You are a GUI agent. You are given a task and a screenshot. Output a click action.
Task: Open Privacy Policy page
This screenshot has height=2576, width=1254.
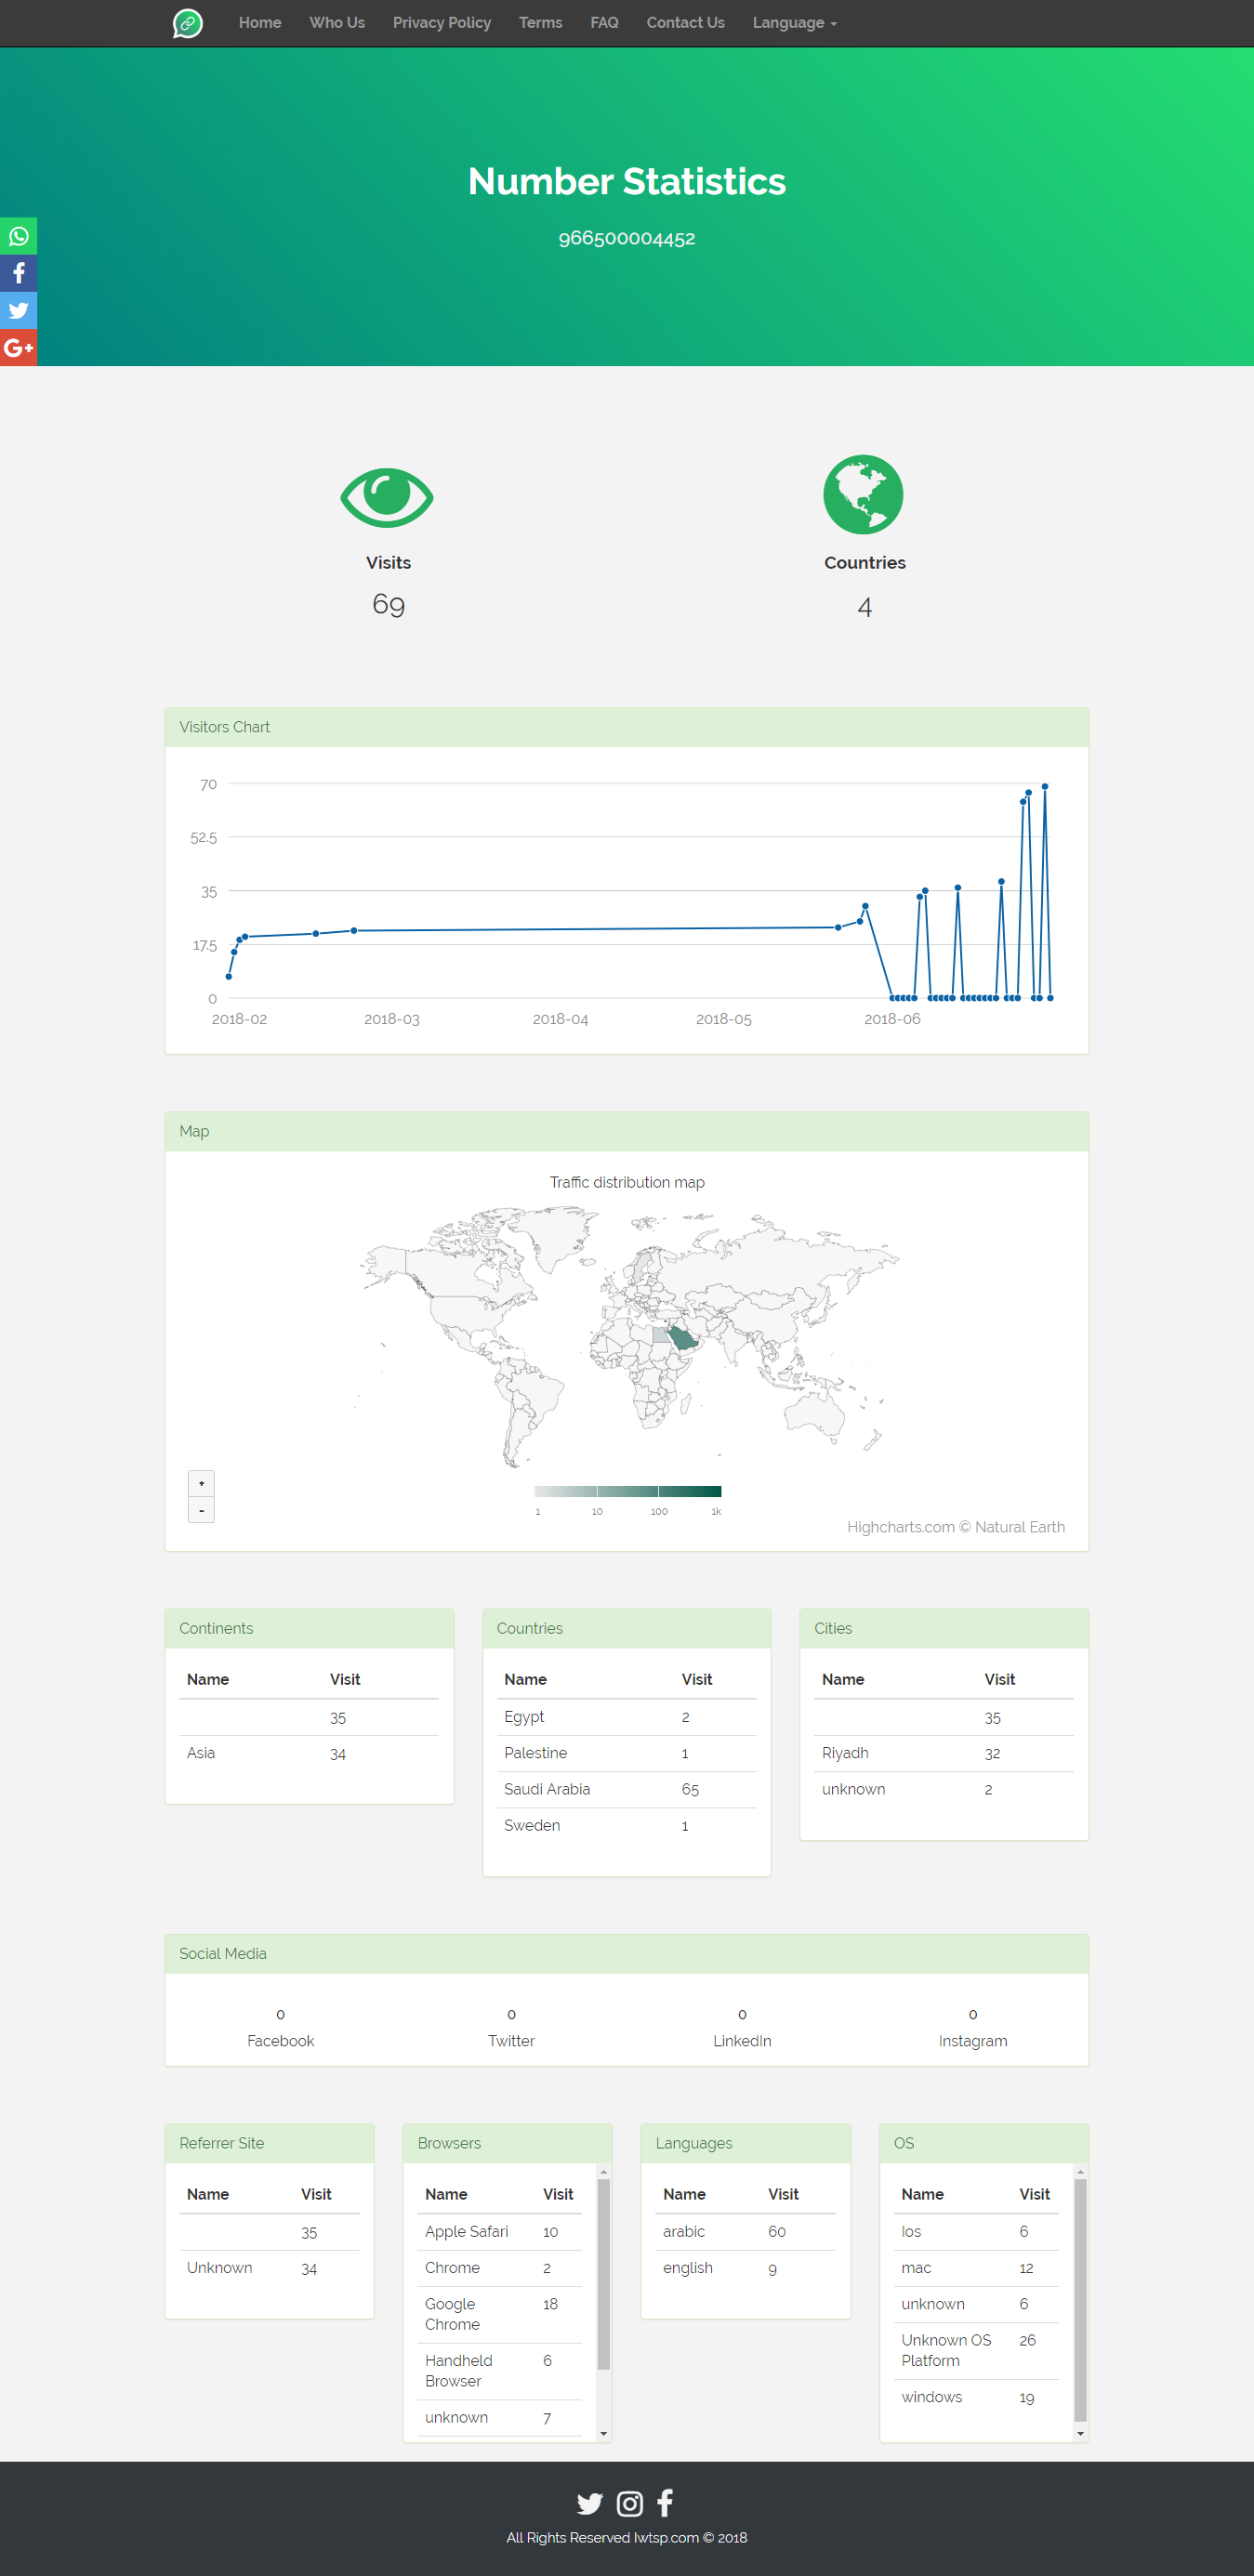442,23
